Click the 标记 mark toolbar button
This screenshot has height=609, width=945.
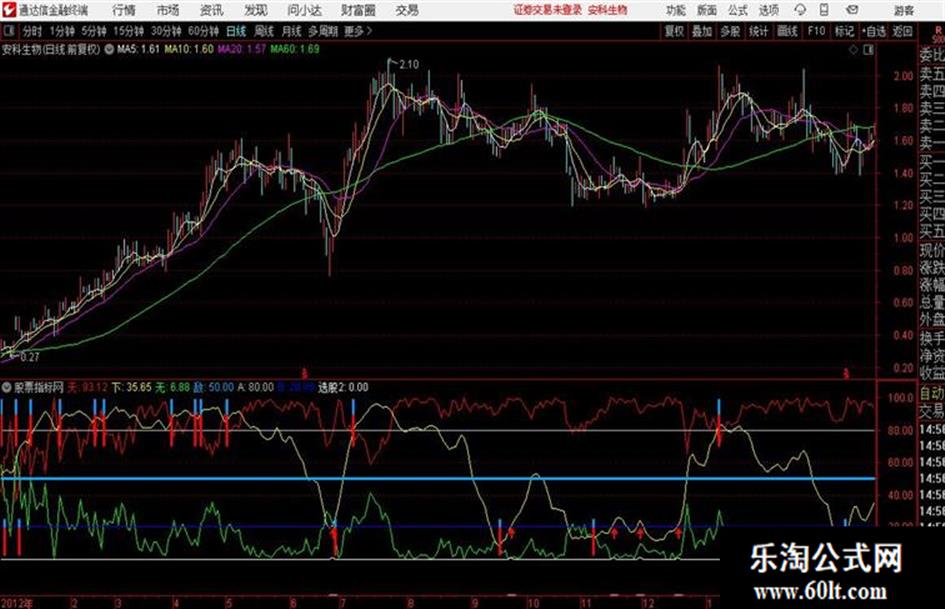pyautogui.click(x=844, y=31)
